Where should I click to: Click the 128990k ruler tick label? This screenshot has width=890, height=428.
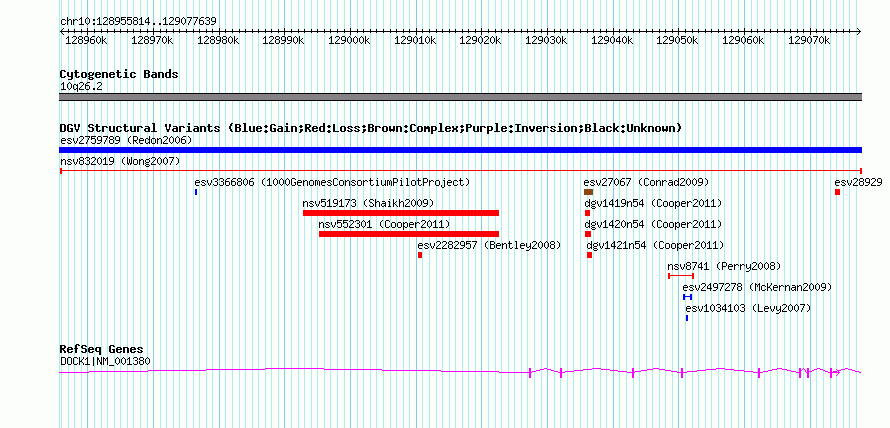click(283, 40)
